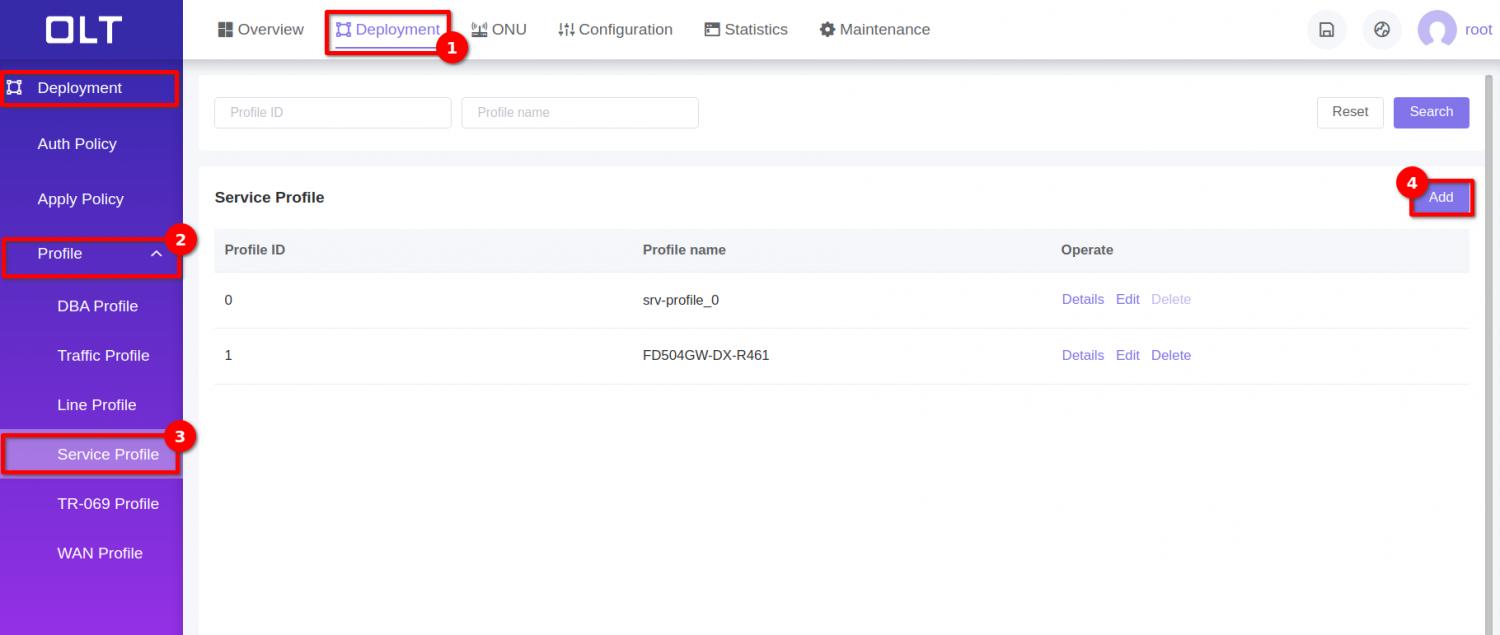Open the Auth Policy page
Viewport: 1500px width, 635px height.
pos(77,144)
